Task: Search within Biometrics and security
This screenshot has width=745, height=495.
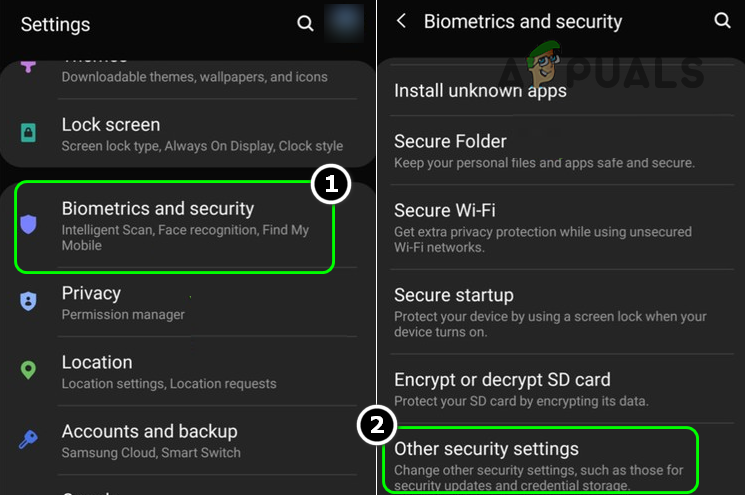Action: tap(722, 21)
